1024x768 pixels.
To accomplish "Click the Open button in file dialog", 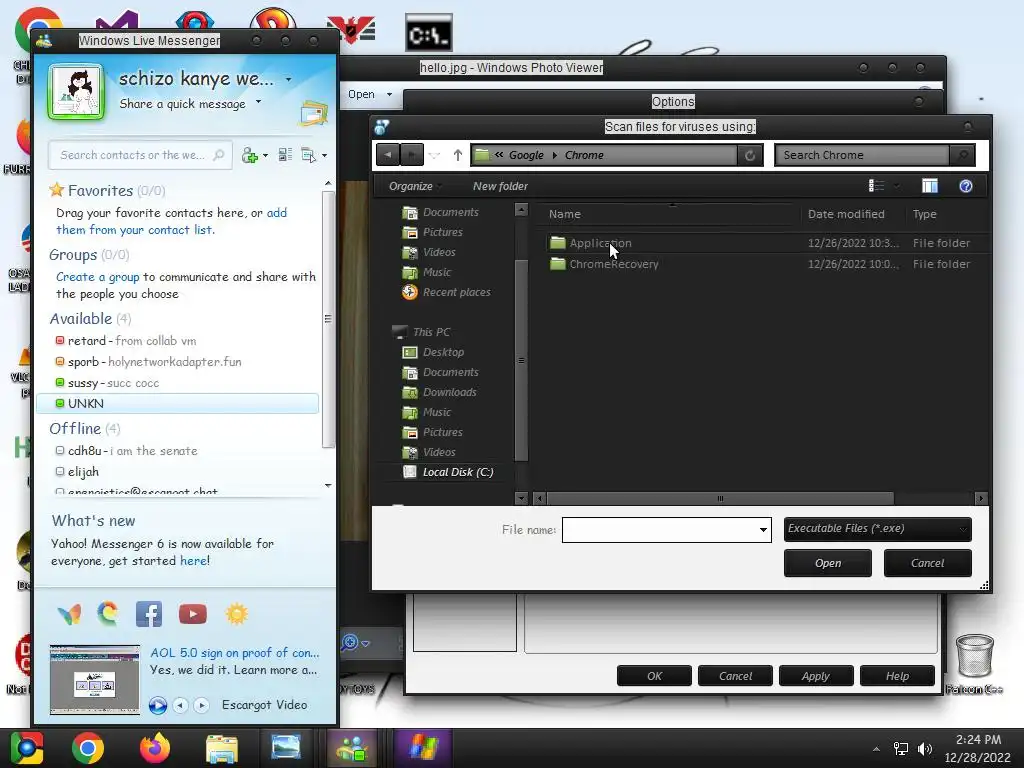I will (x=827, y=563).
